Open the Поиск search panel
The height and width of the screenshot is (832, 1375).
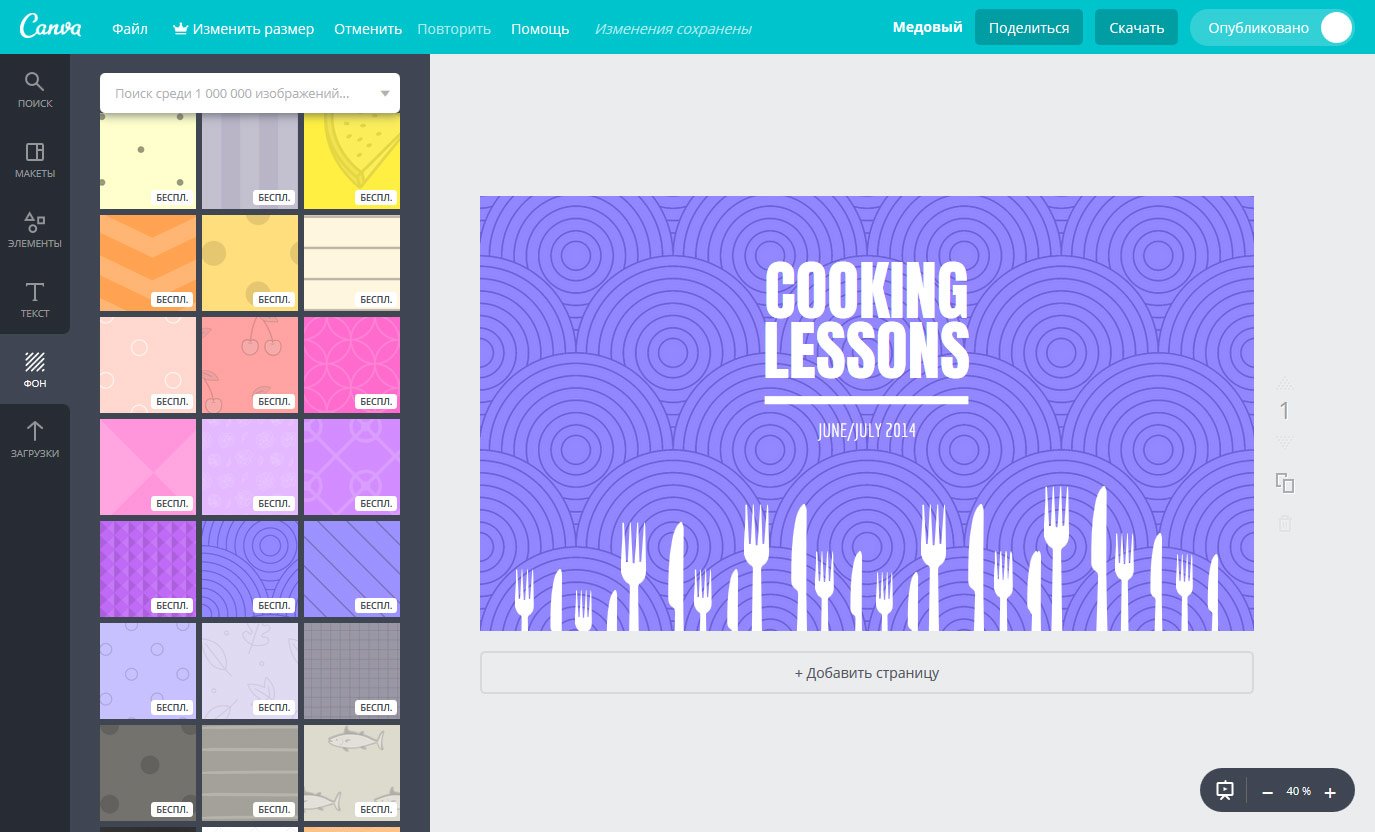coord(35,89)
